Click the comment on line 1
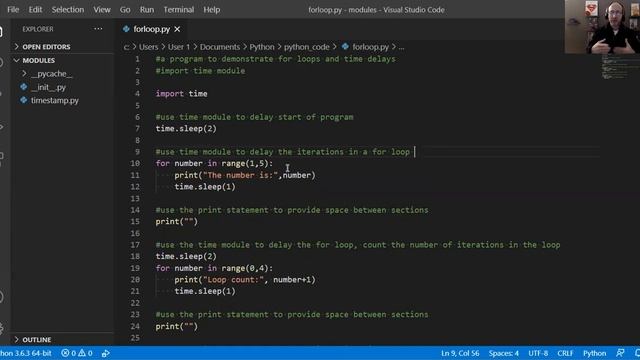The image size is (640, 360). coord(276,59)
